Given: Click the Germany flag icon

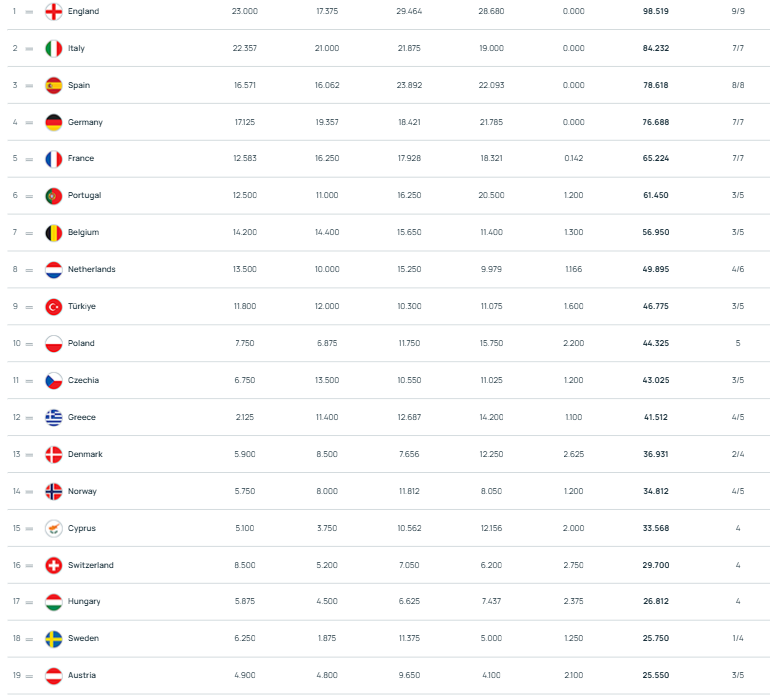Looking at the screenshot, I should [x=54, y=122].
